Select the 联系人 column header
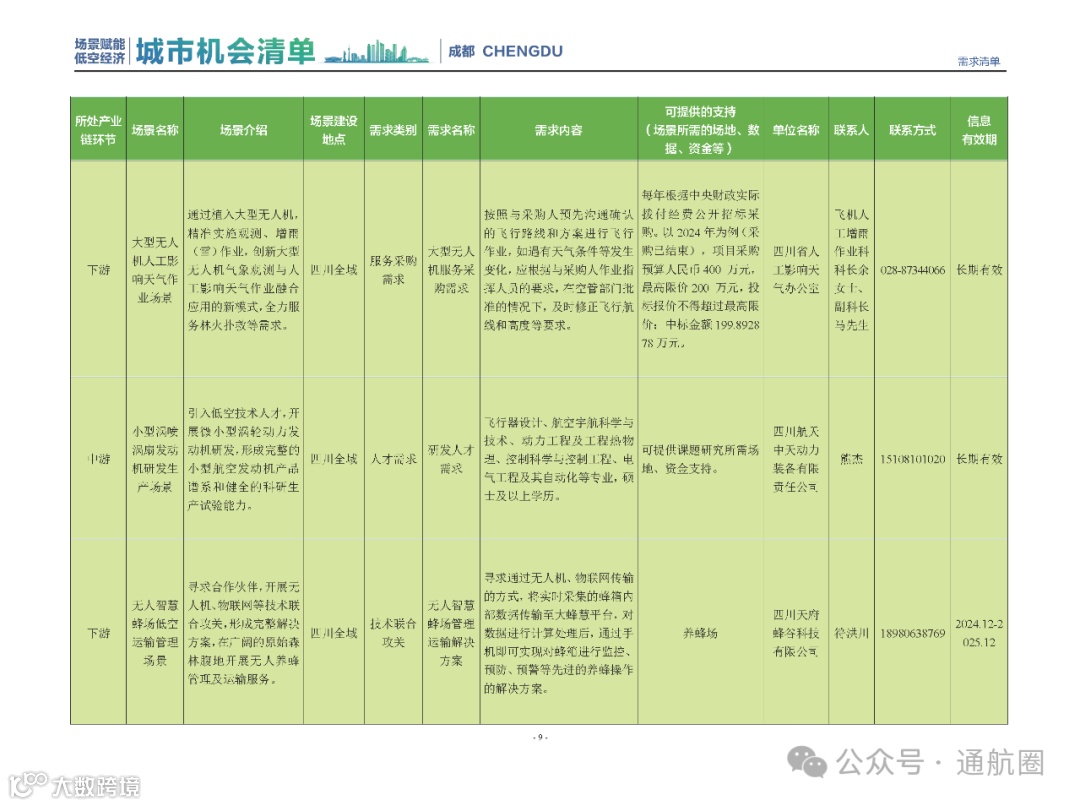The width and height of the screenshot is (1080, 806). (851, 130)
